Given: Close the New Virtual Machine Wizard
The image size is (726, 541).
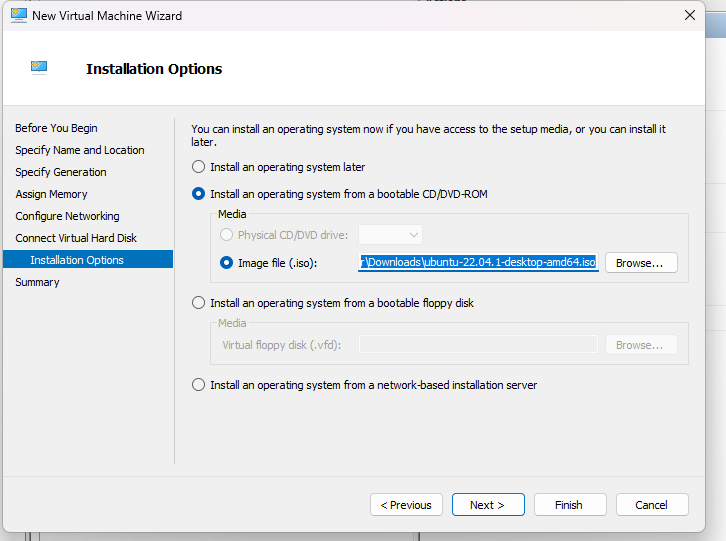Looking at the screenshot, I should click(690, 16).
